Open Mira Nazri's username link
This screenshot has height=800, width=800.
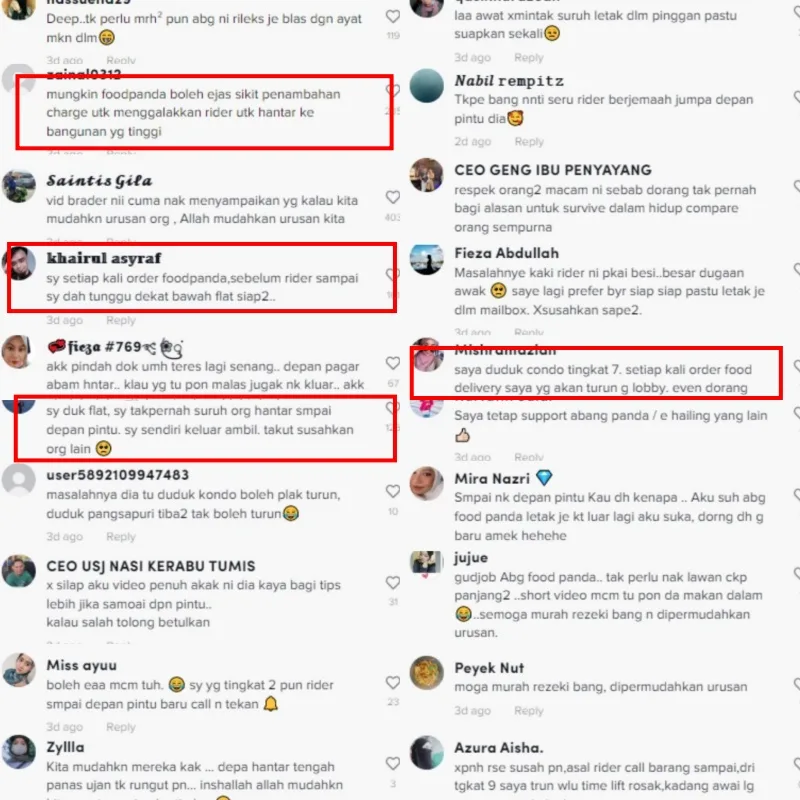pyautogui.click(x=492, y=479)
